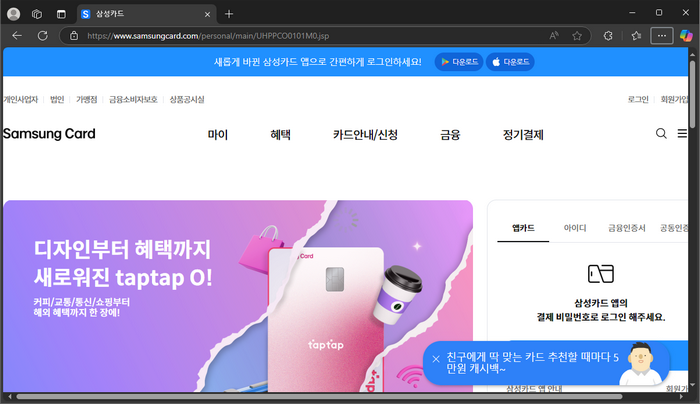The height and width of the screenshot is (404, 700).
Task: Expand the 카드안내/신청 navigation menu
Action: 365,134
